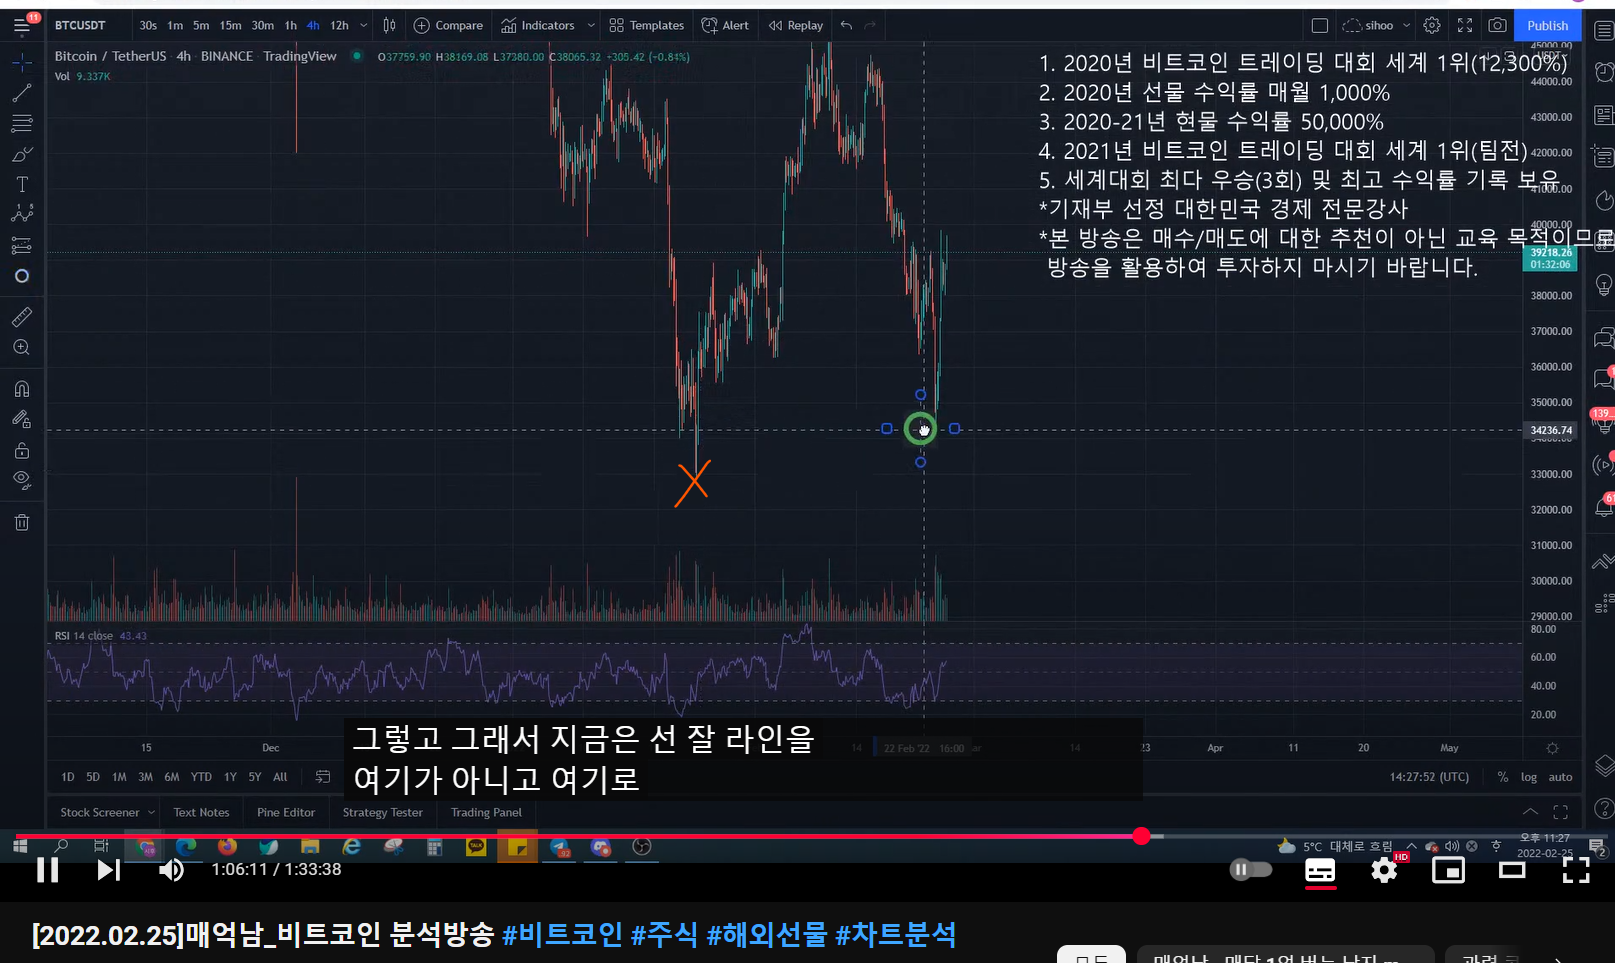Toggle YouTube autoplay switch
The image size is (1615, 963).
click(1251, 870)
